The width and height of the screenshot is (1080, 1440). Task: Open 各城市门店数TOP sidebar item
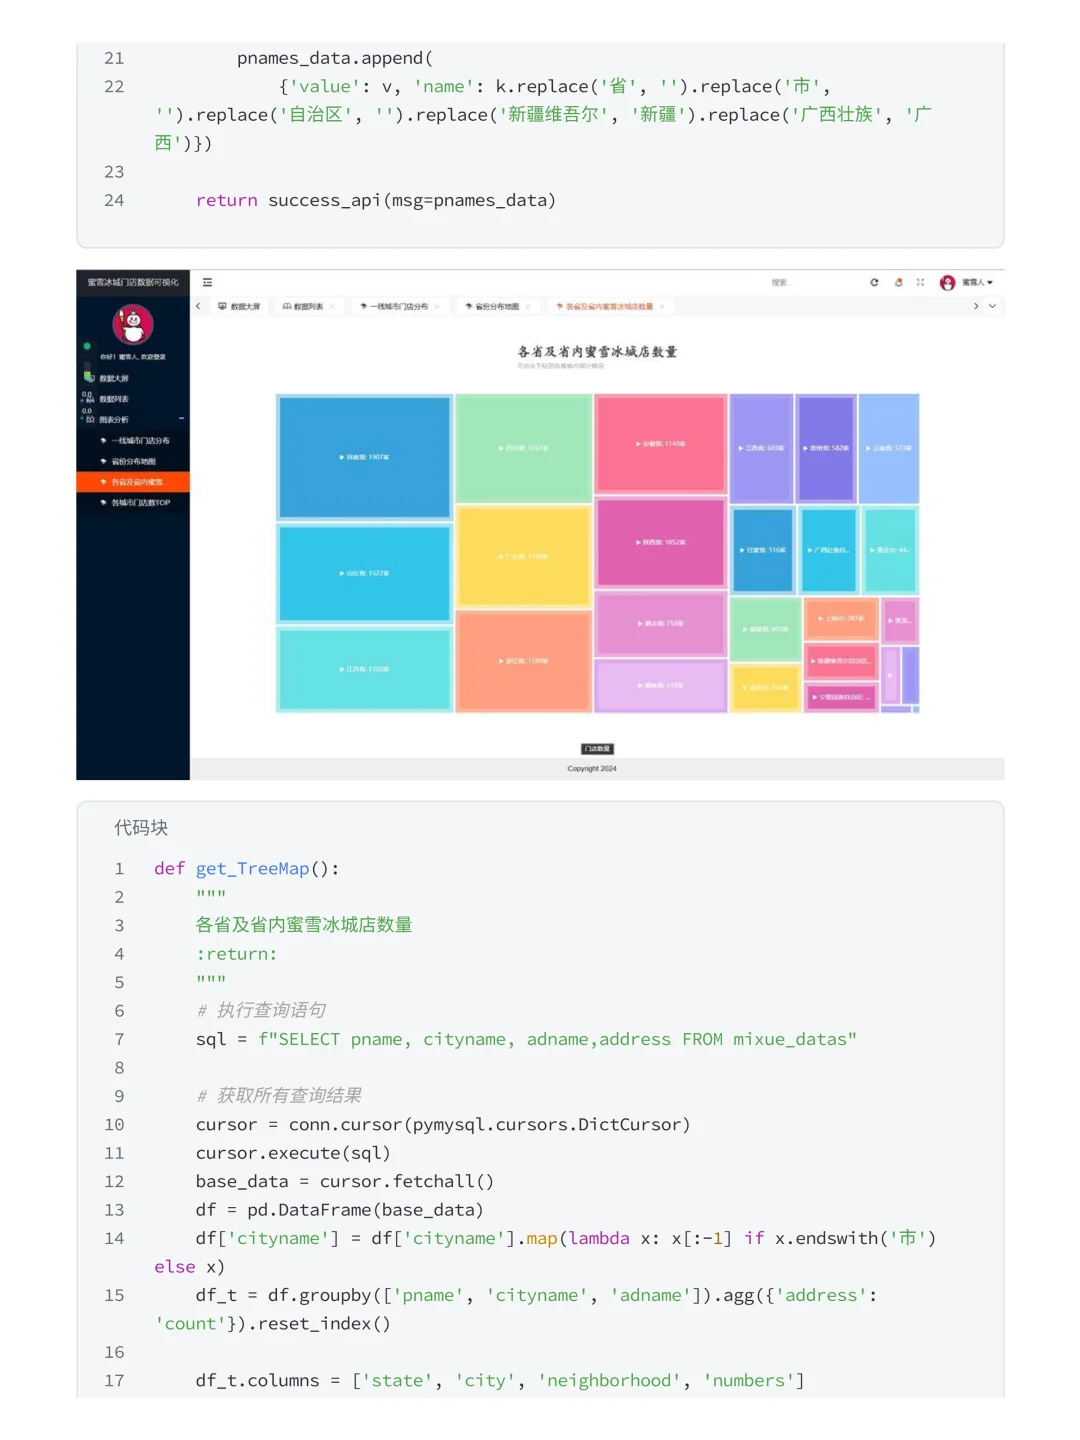tap(133, 503)
